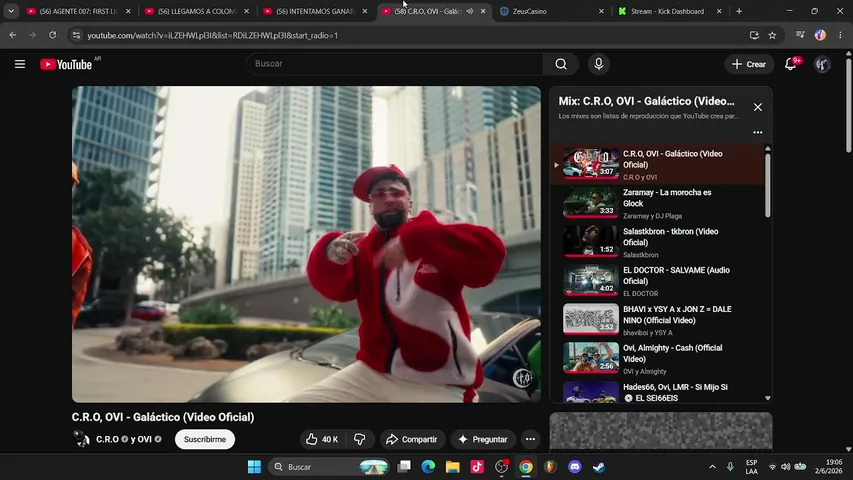853x480 pixels.
Task: Open Mix playlist three-dot options
Action: 757,132
